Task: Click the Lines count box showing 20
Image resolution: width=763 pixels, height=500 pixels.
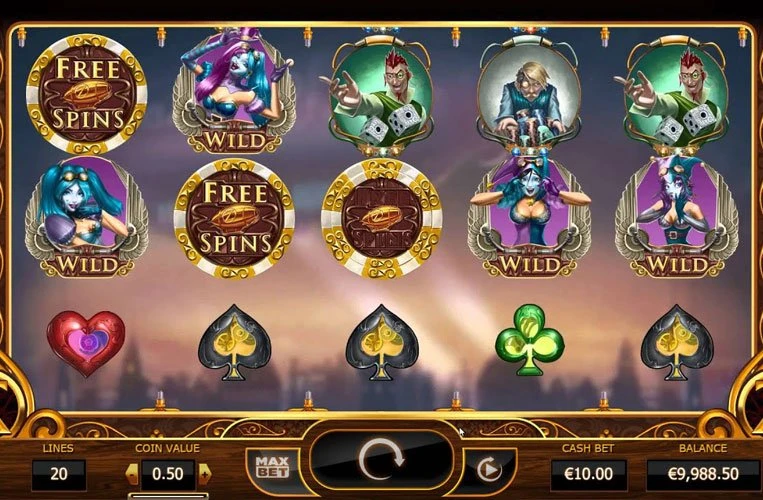Action: point(59,474)
